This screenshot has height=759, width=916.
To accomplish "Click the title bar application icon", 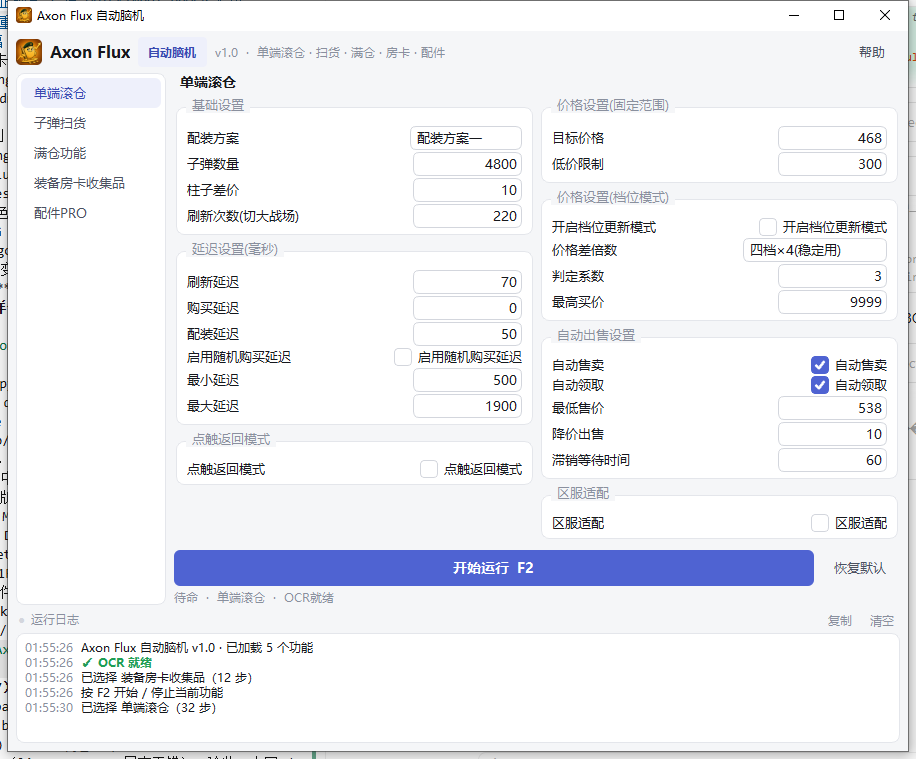I will point(24,15).
